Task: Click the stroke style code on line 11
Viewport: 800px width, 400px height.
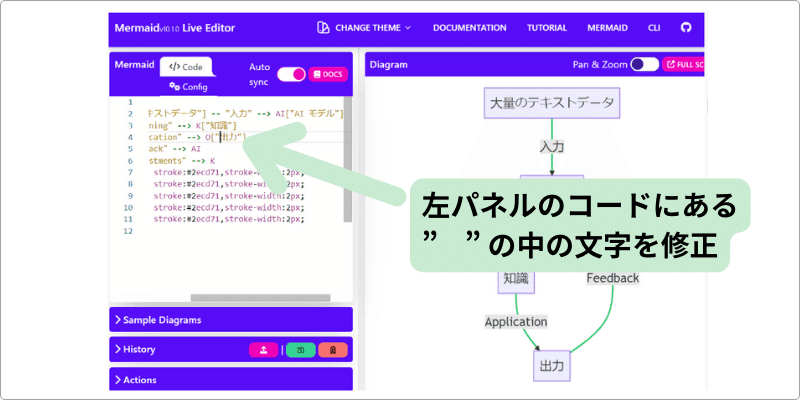Action: pyautogui.click(x=229, y=219)
